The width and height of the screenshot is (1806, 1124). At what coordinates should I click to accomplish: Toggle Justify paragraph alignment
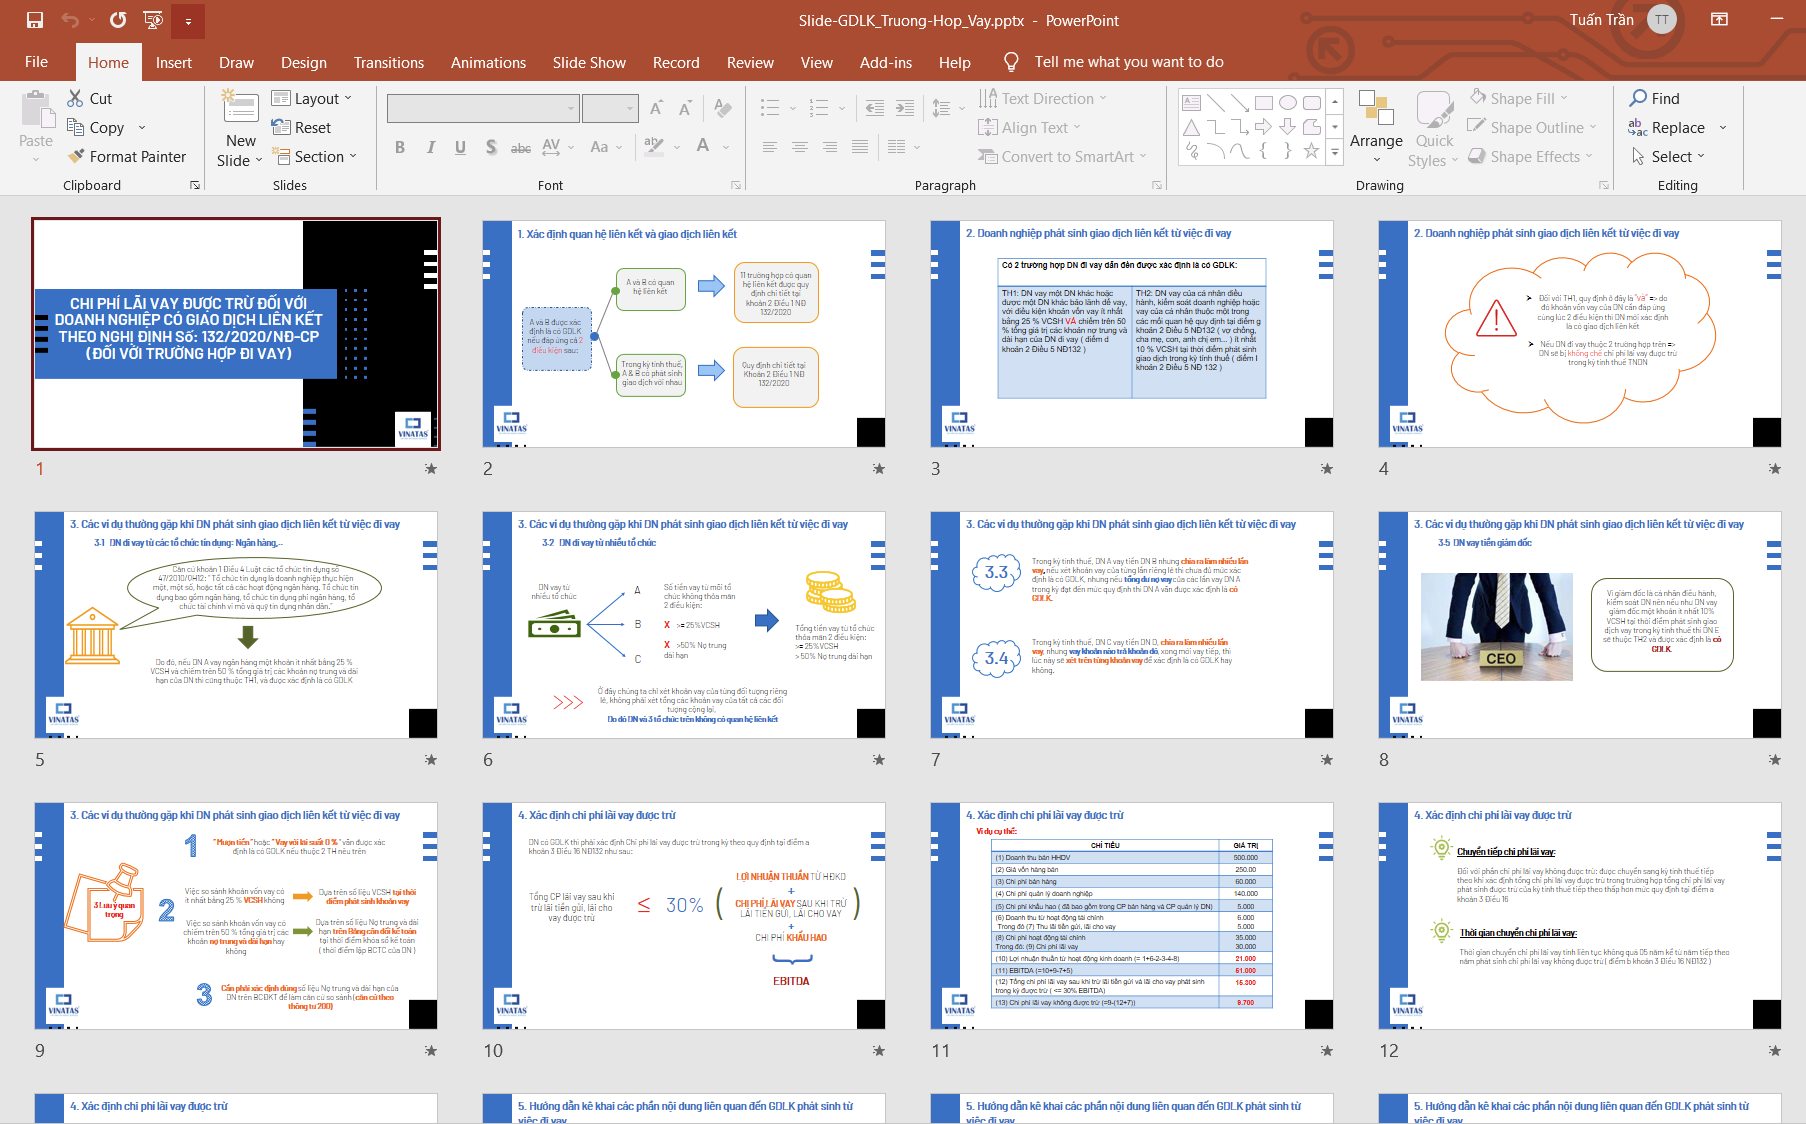coord(860,147)
